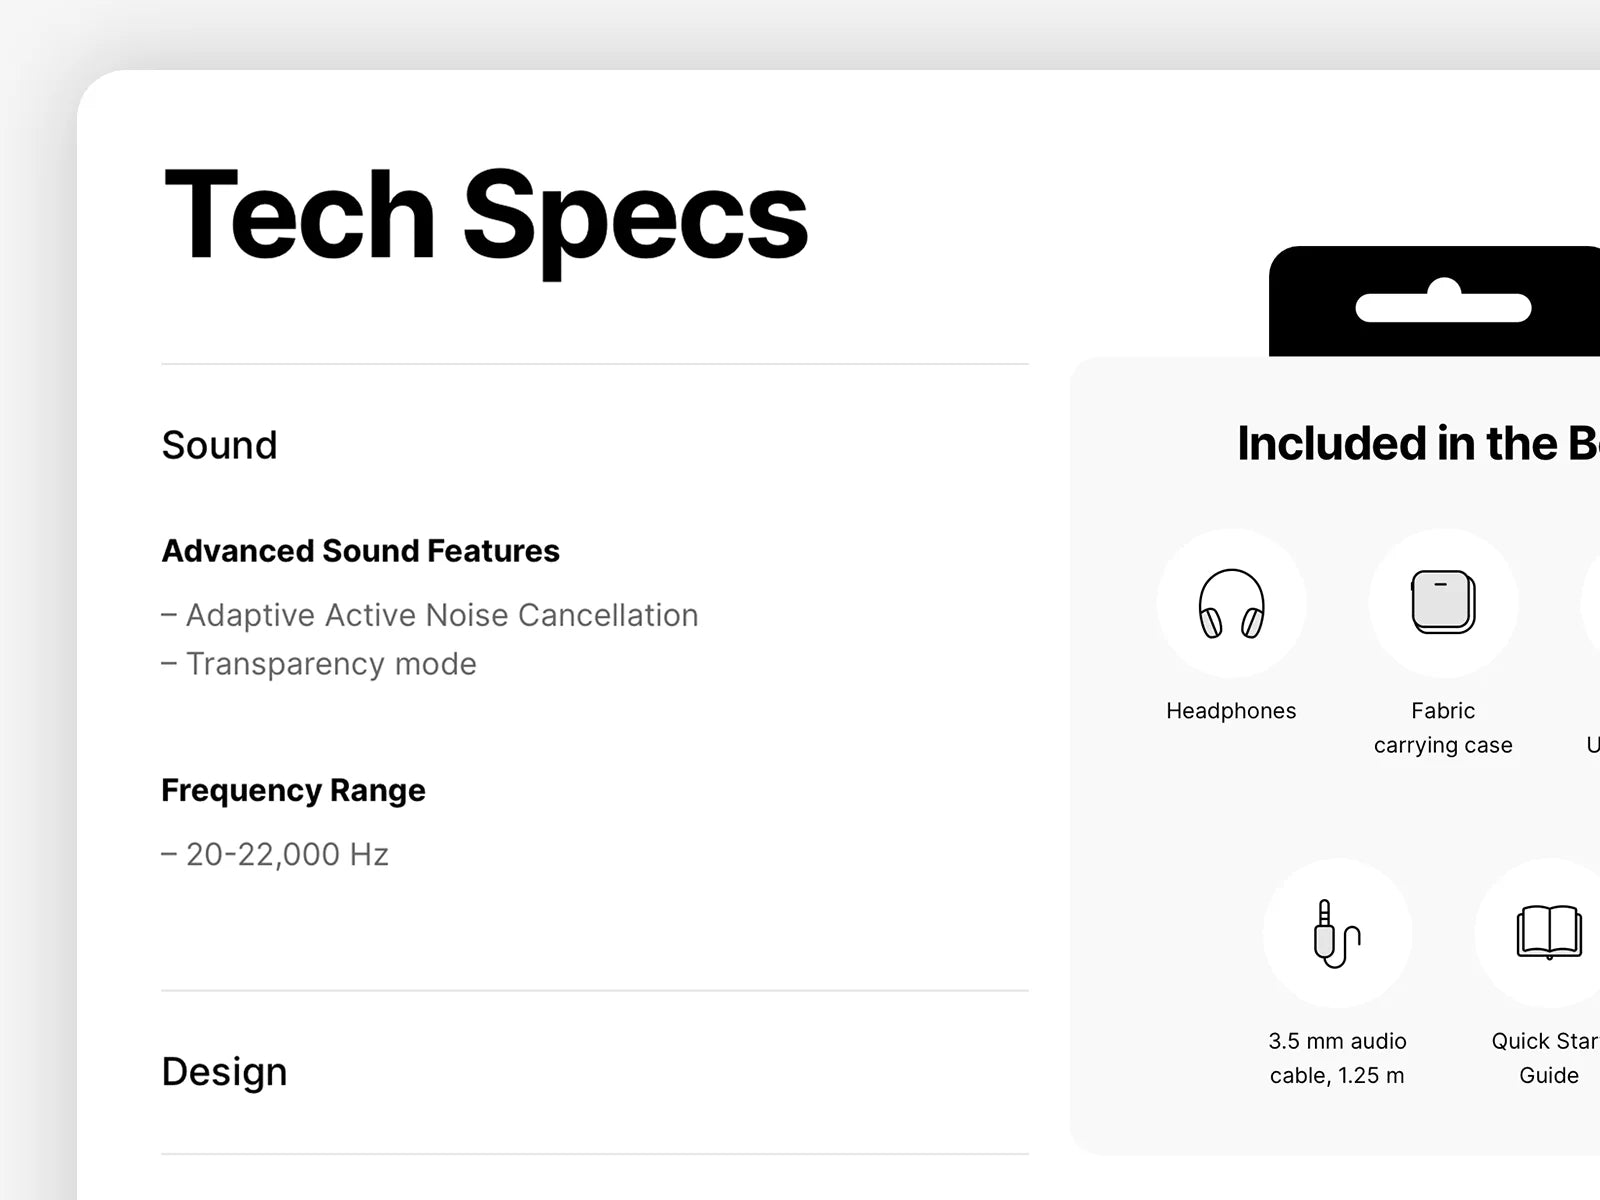Click the Fabric carrying case label
1600x1200 pixels.
coord(1443,728)
